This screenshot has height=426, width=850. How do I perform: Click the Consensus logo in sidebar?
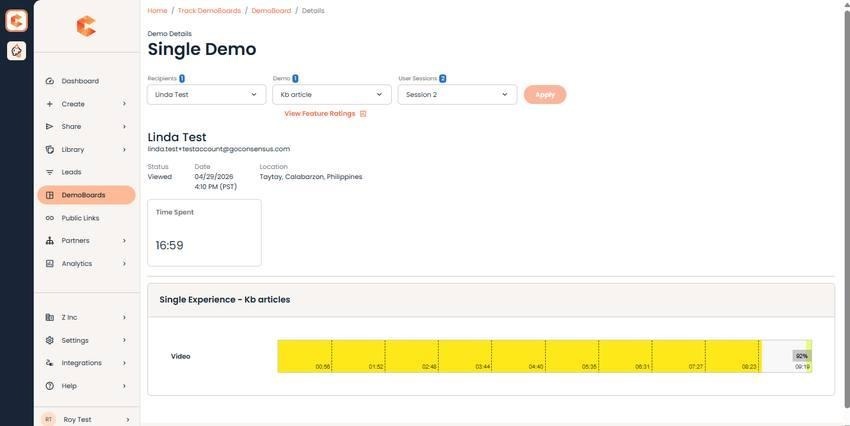click(86, 26)
